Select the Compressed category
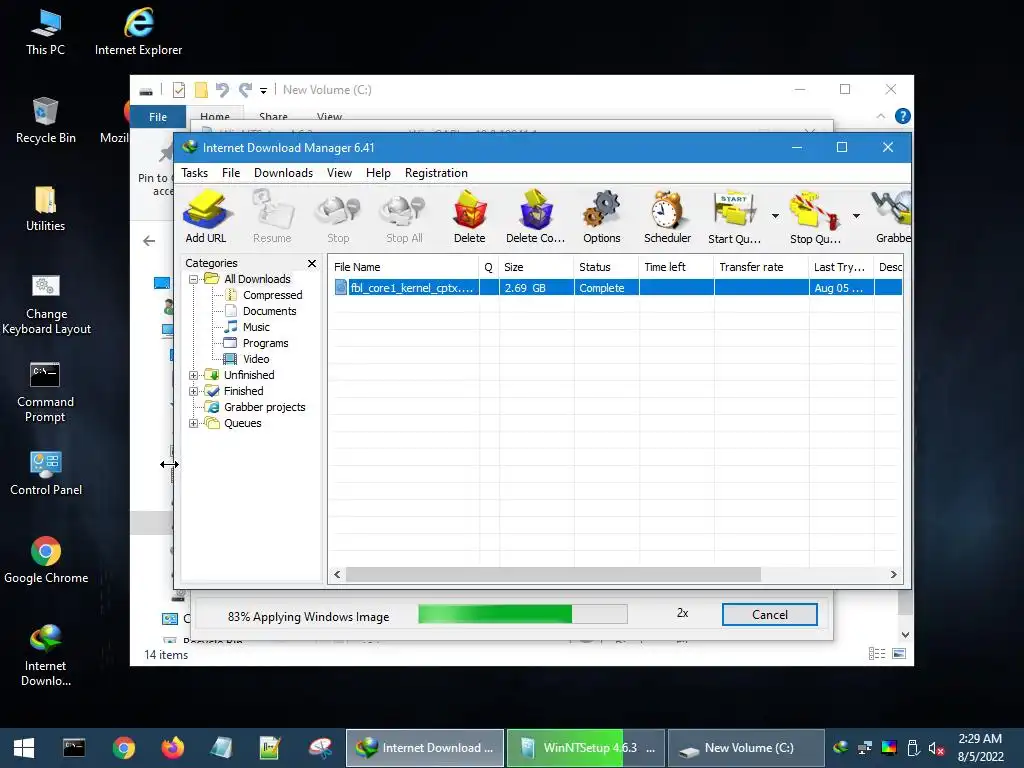The image size is (1024, 768). click(x=272, y=295)
